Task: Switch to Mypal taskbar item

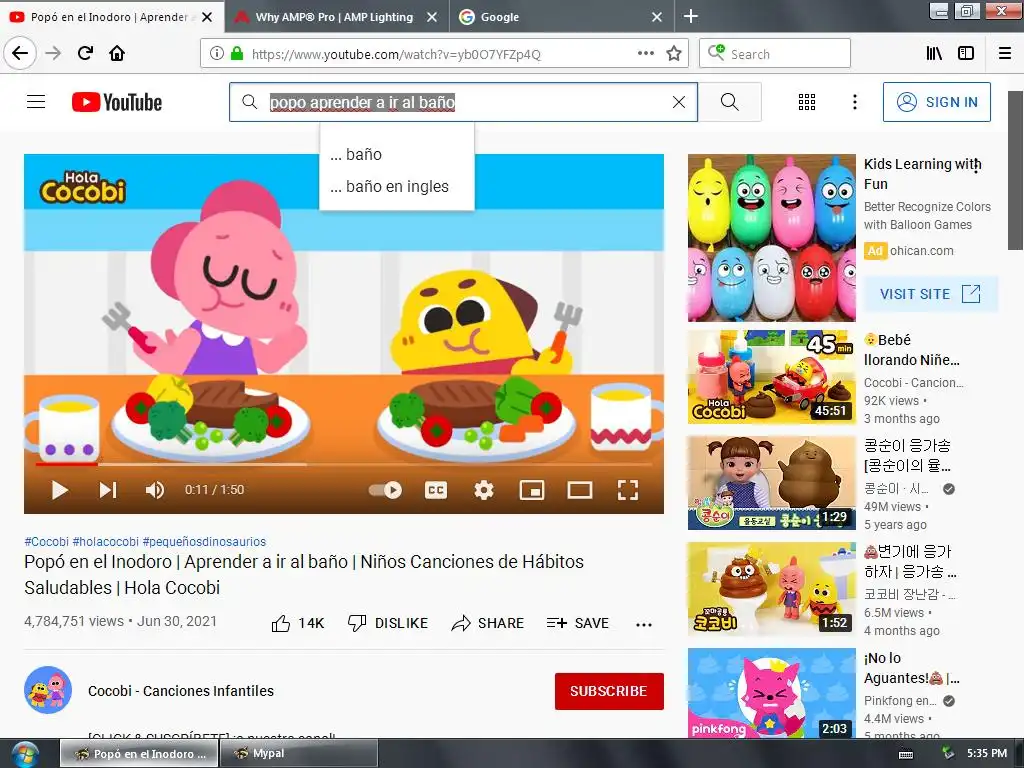Action: pos(299,753)
